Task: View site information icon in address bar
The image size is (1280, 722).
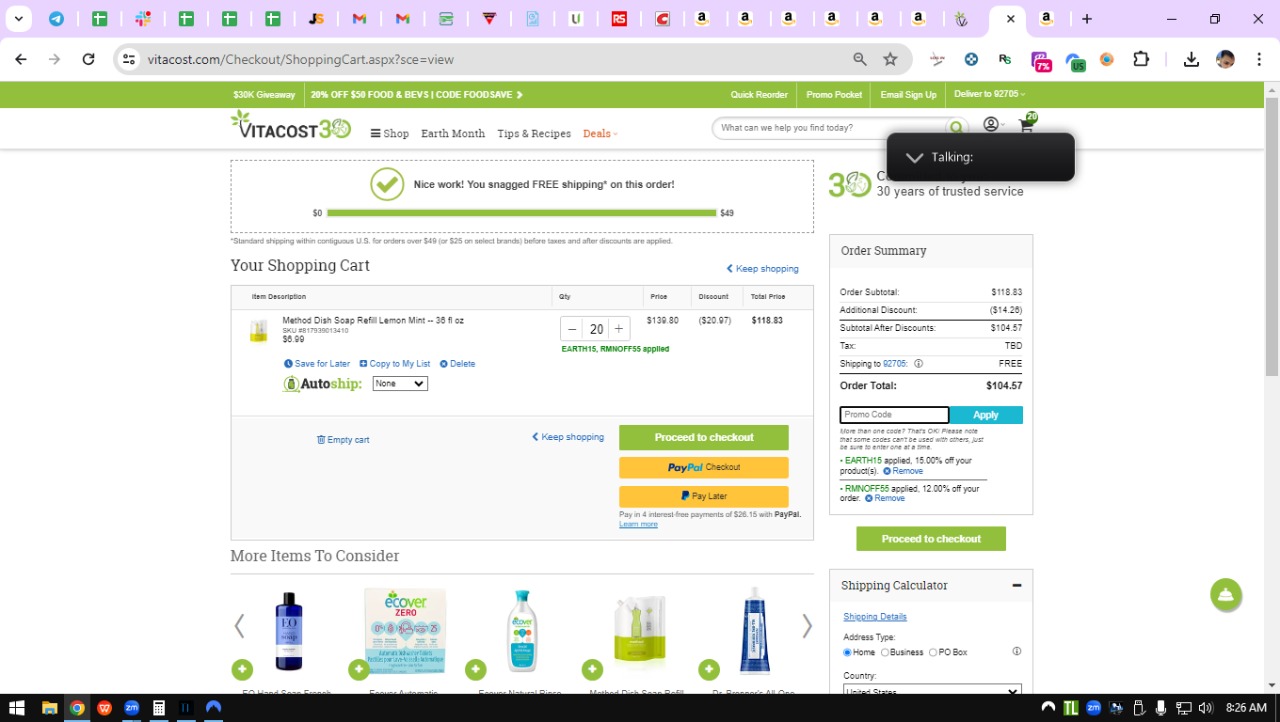Action: click(x=128, y=59)
